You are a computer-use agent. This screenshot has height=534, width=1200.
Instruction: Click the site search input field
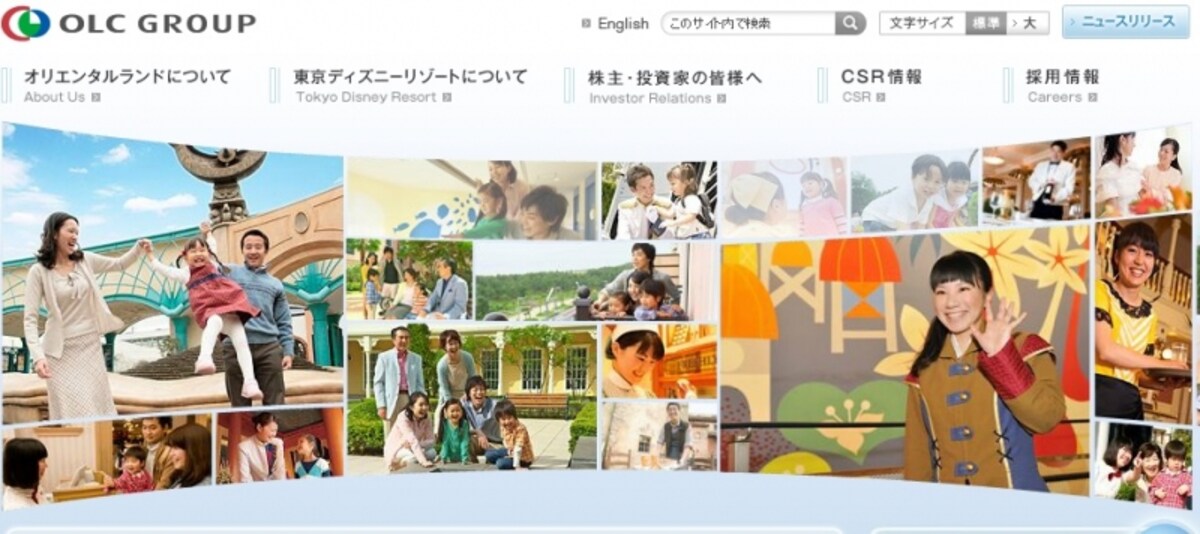[x=749, y=23]
